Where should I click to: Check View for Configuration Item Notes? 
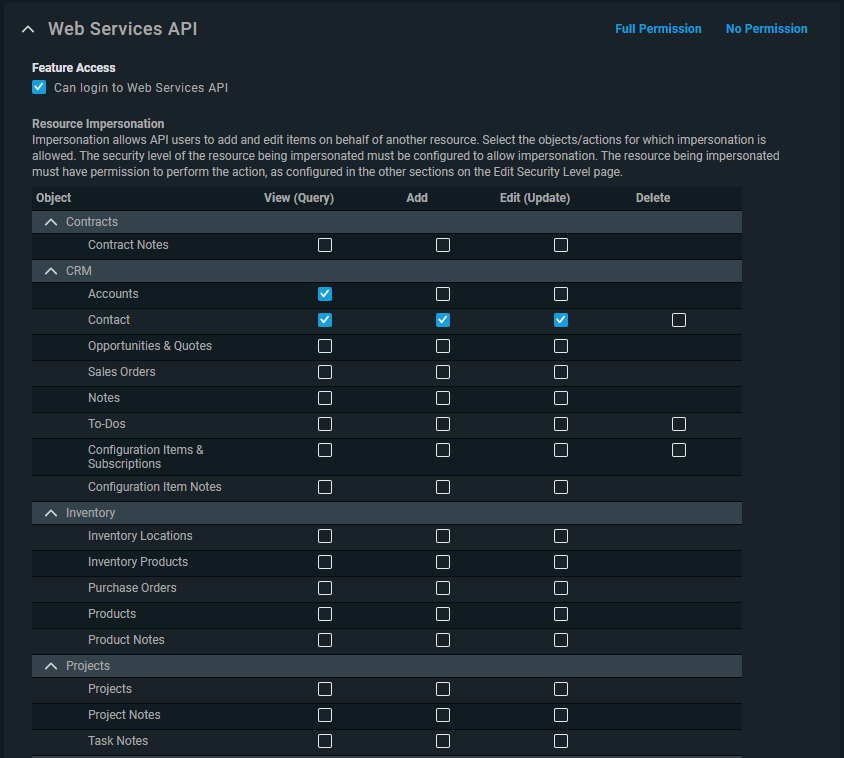pos(325,487)
